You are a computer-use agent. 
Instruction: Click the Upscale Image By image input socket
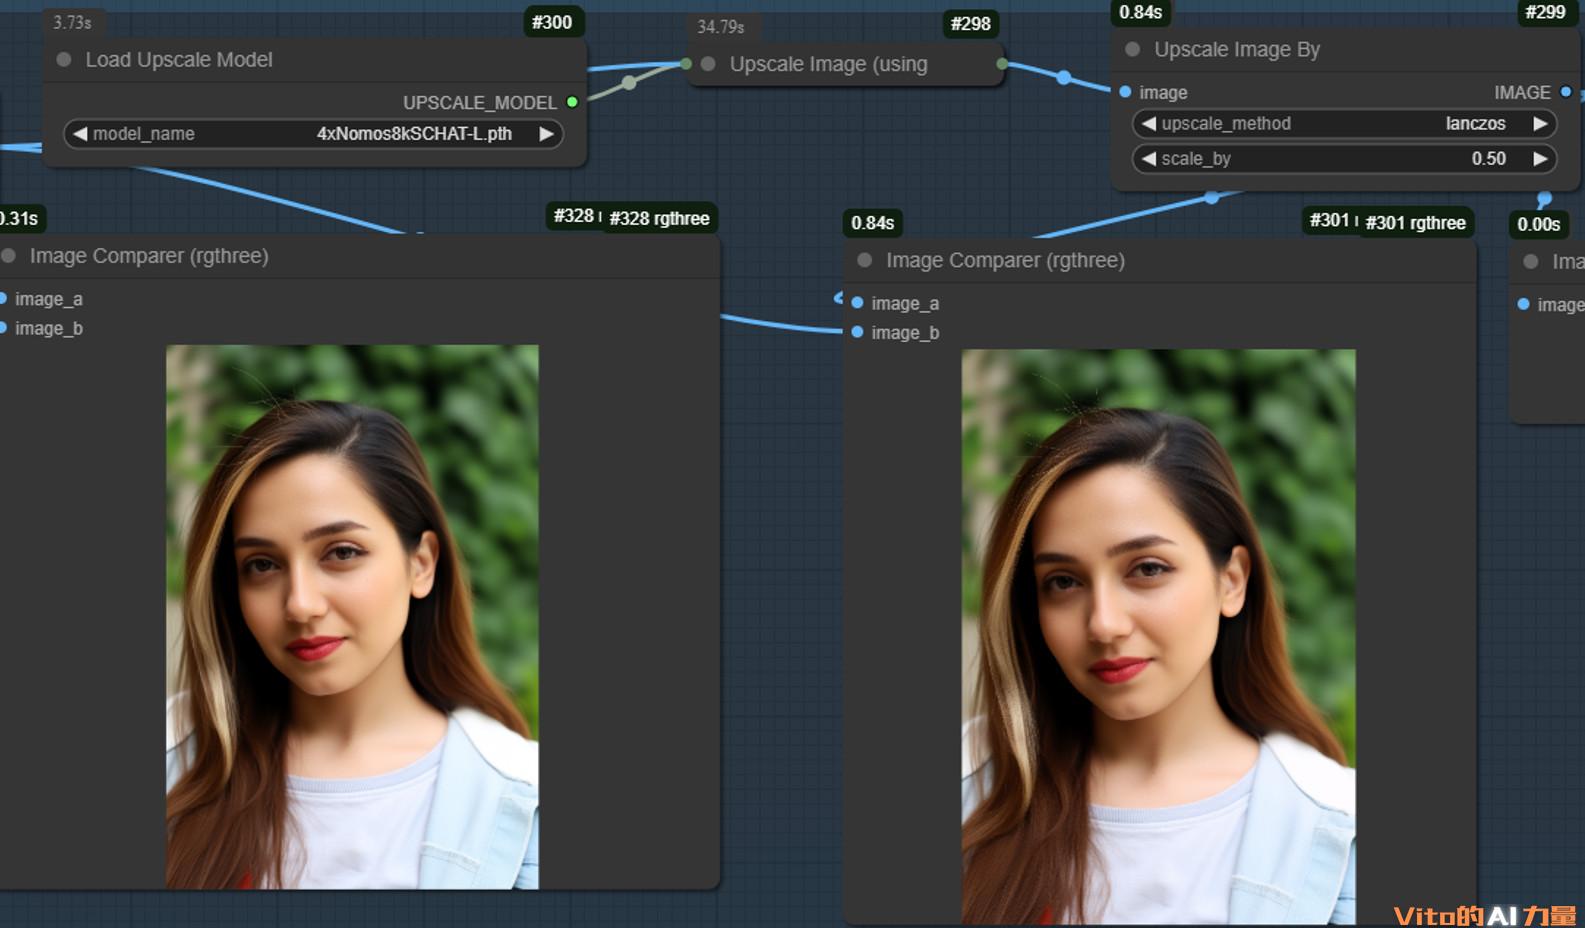pos(1125,92)
